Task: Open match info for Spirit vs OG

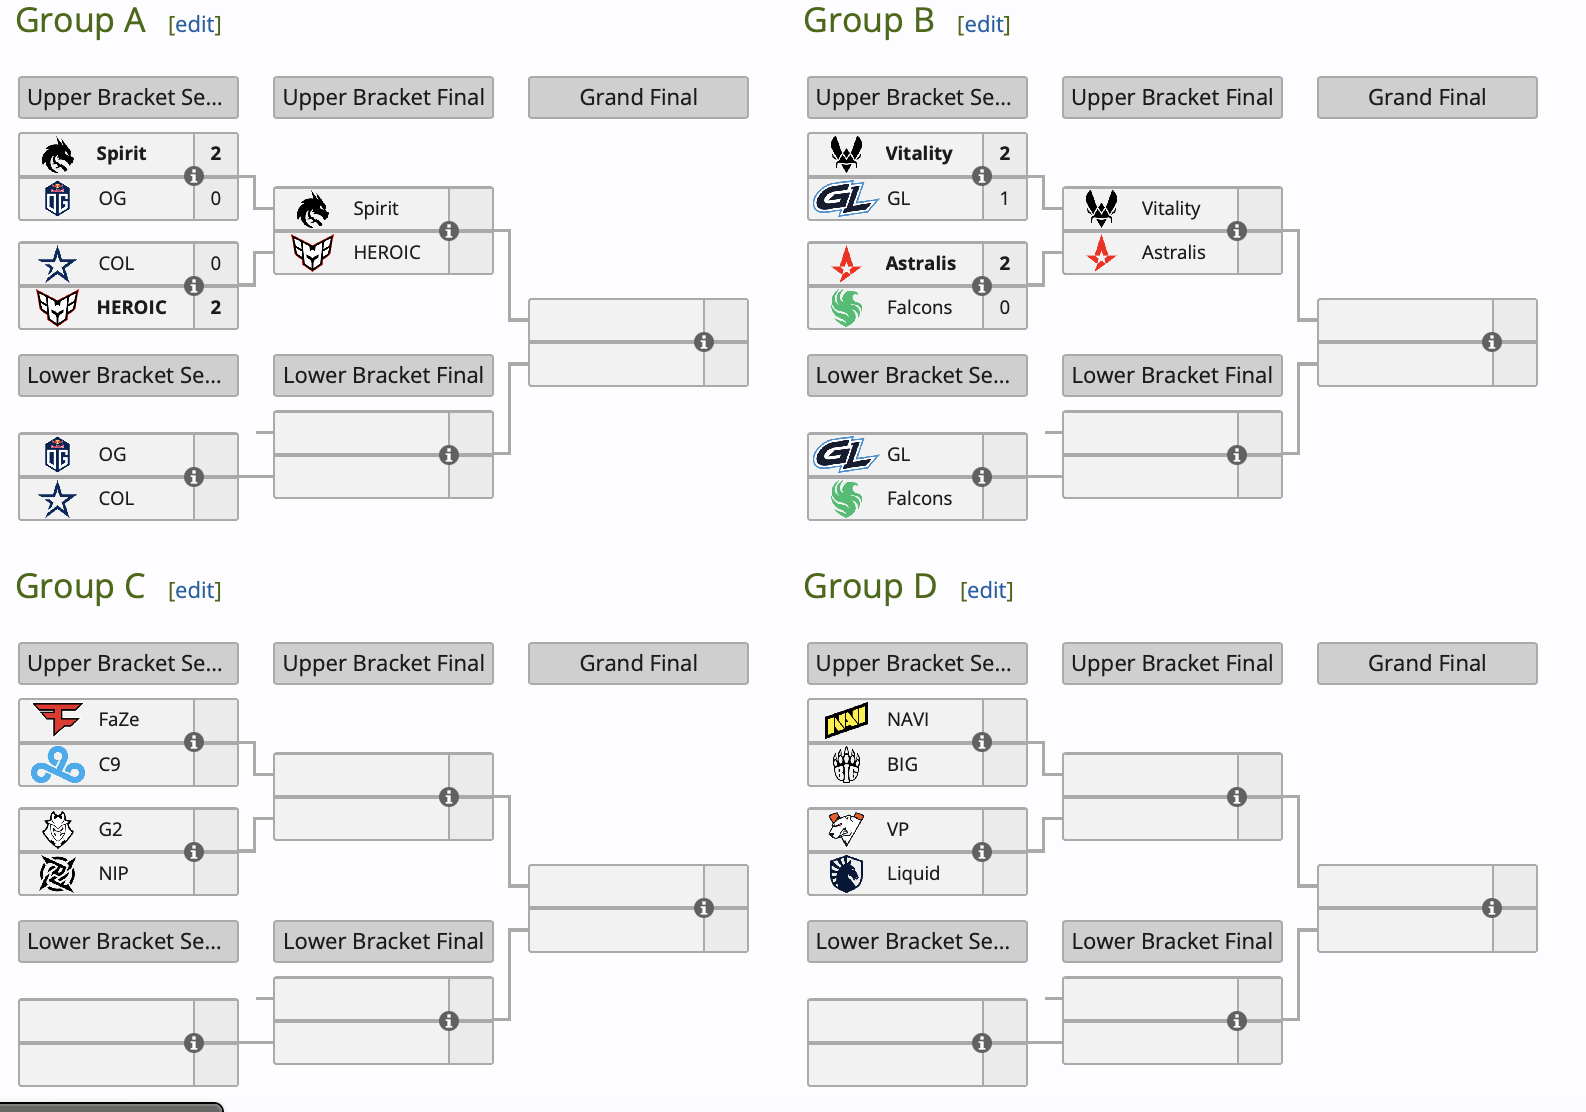Action: (x=194, y=176)
